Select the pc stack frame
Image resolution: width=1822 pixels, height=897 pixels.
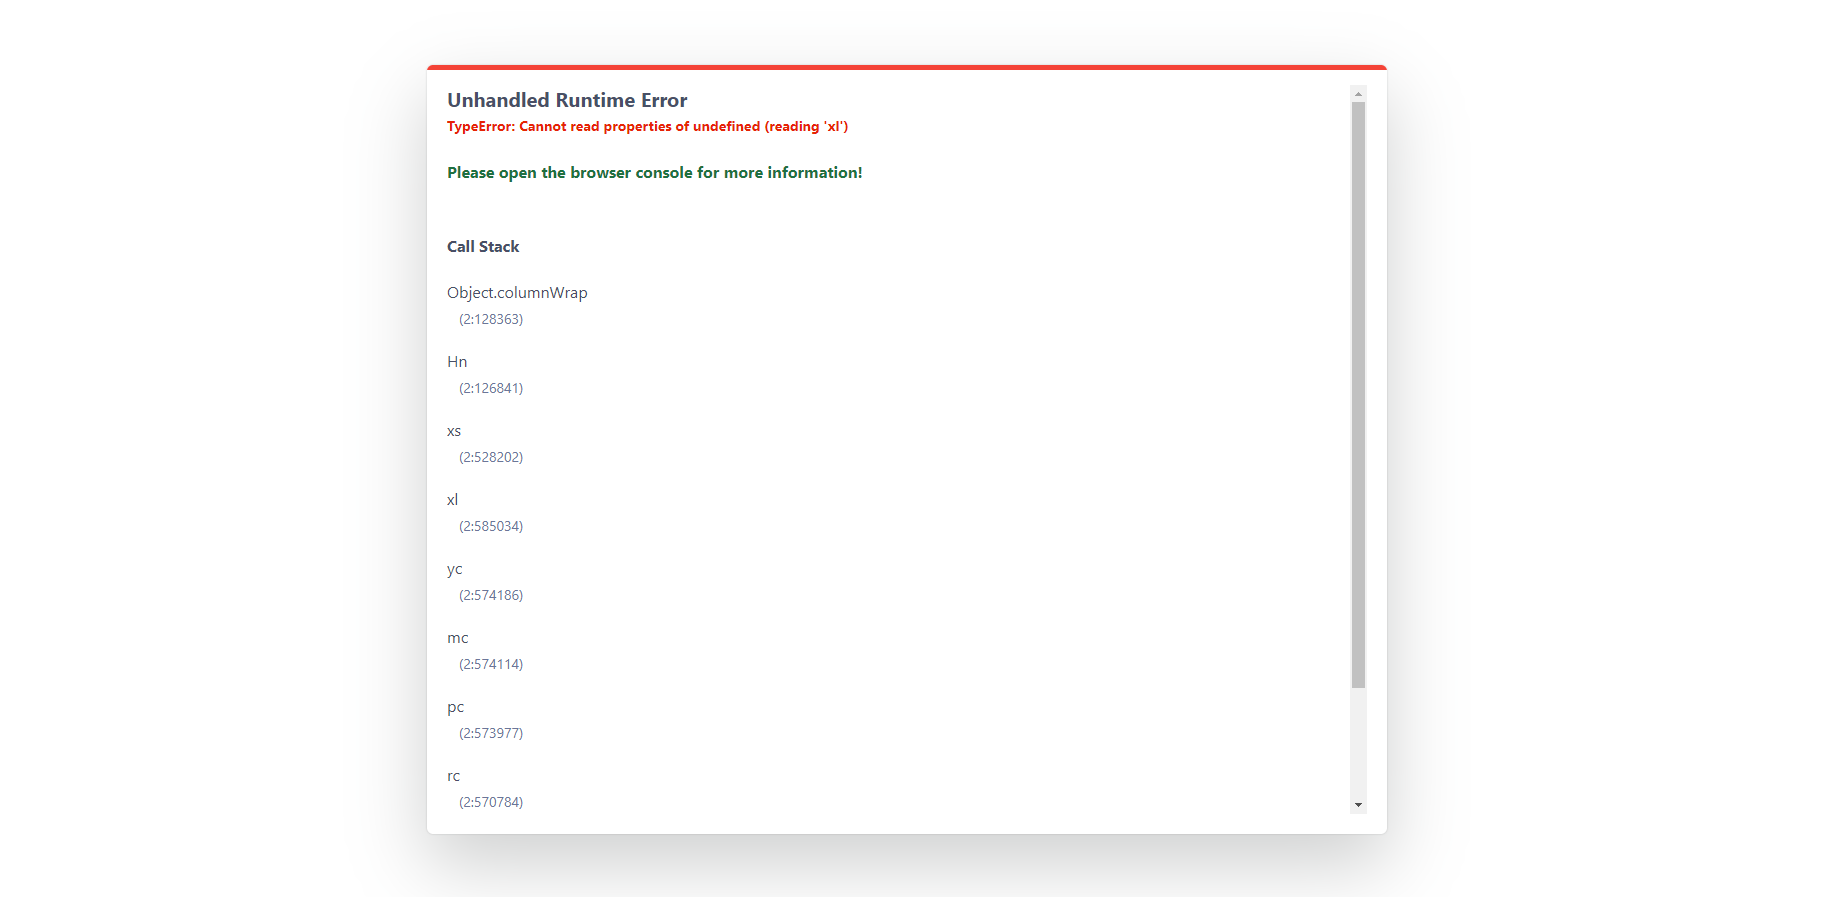(456, 707)
